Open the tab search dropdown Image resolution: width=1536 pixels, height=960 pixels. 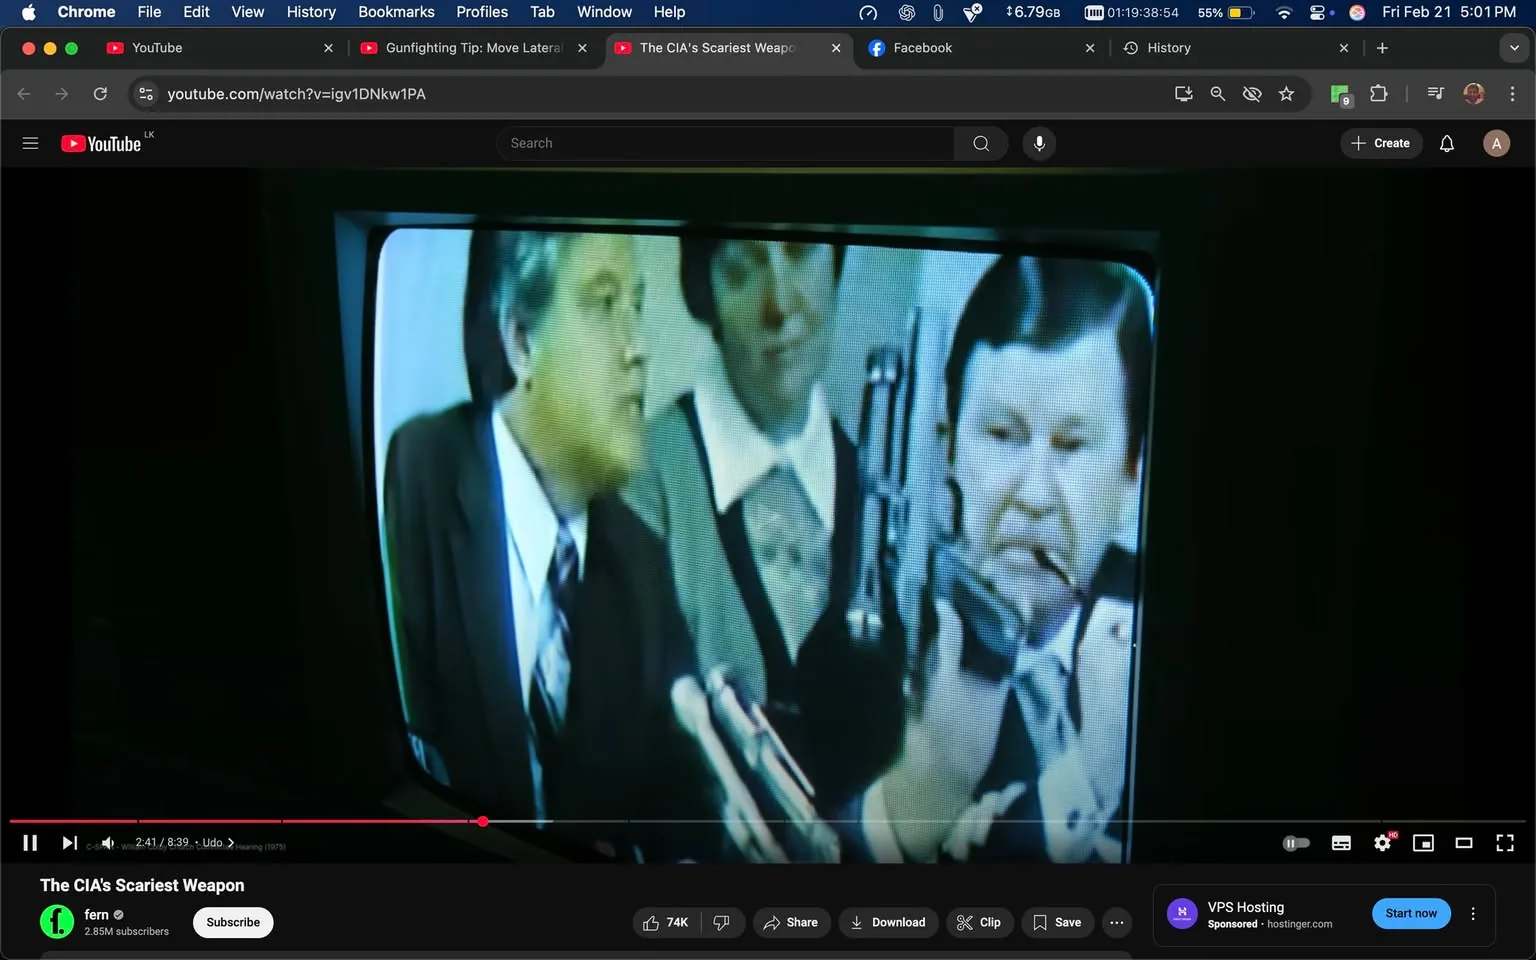tap(1514, 47)
